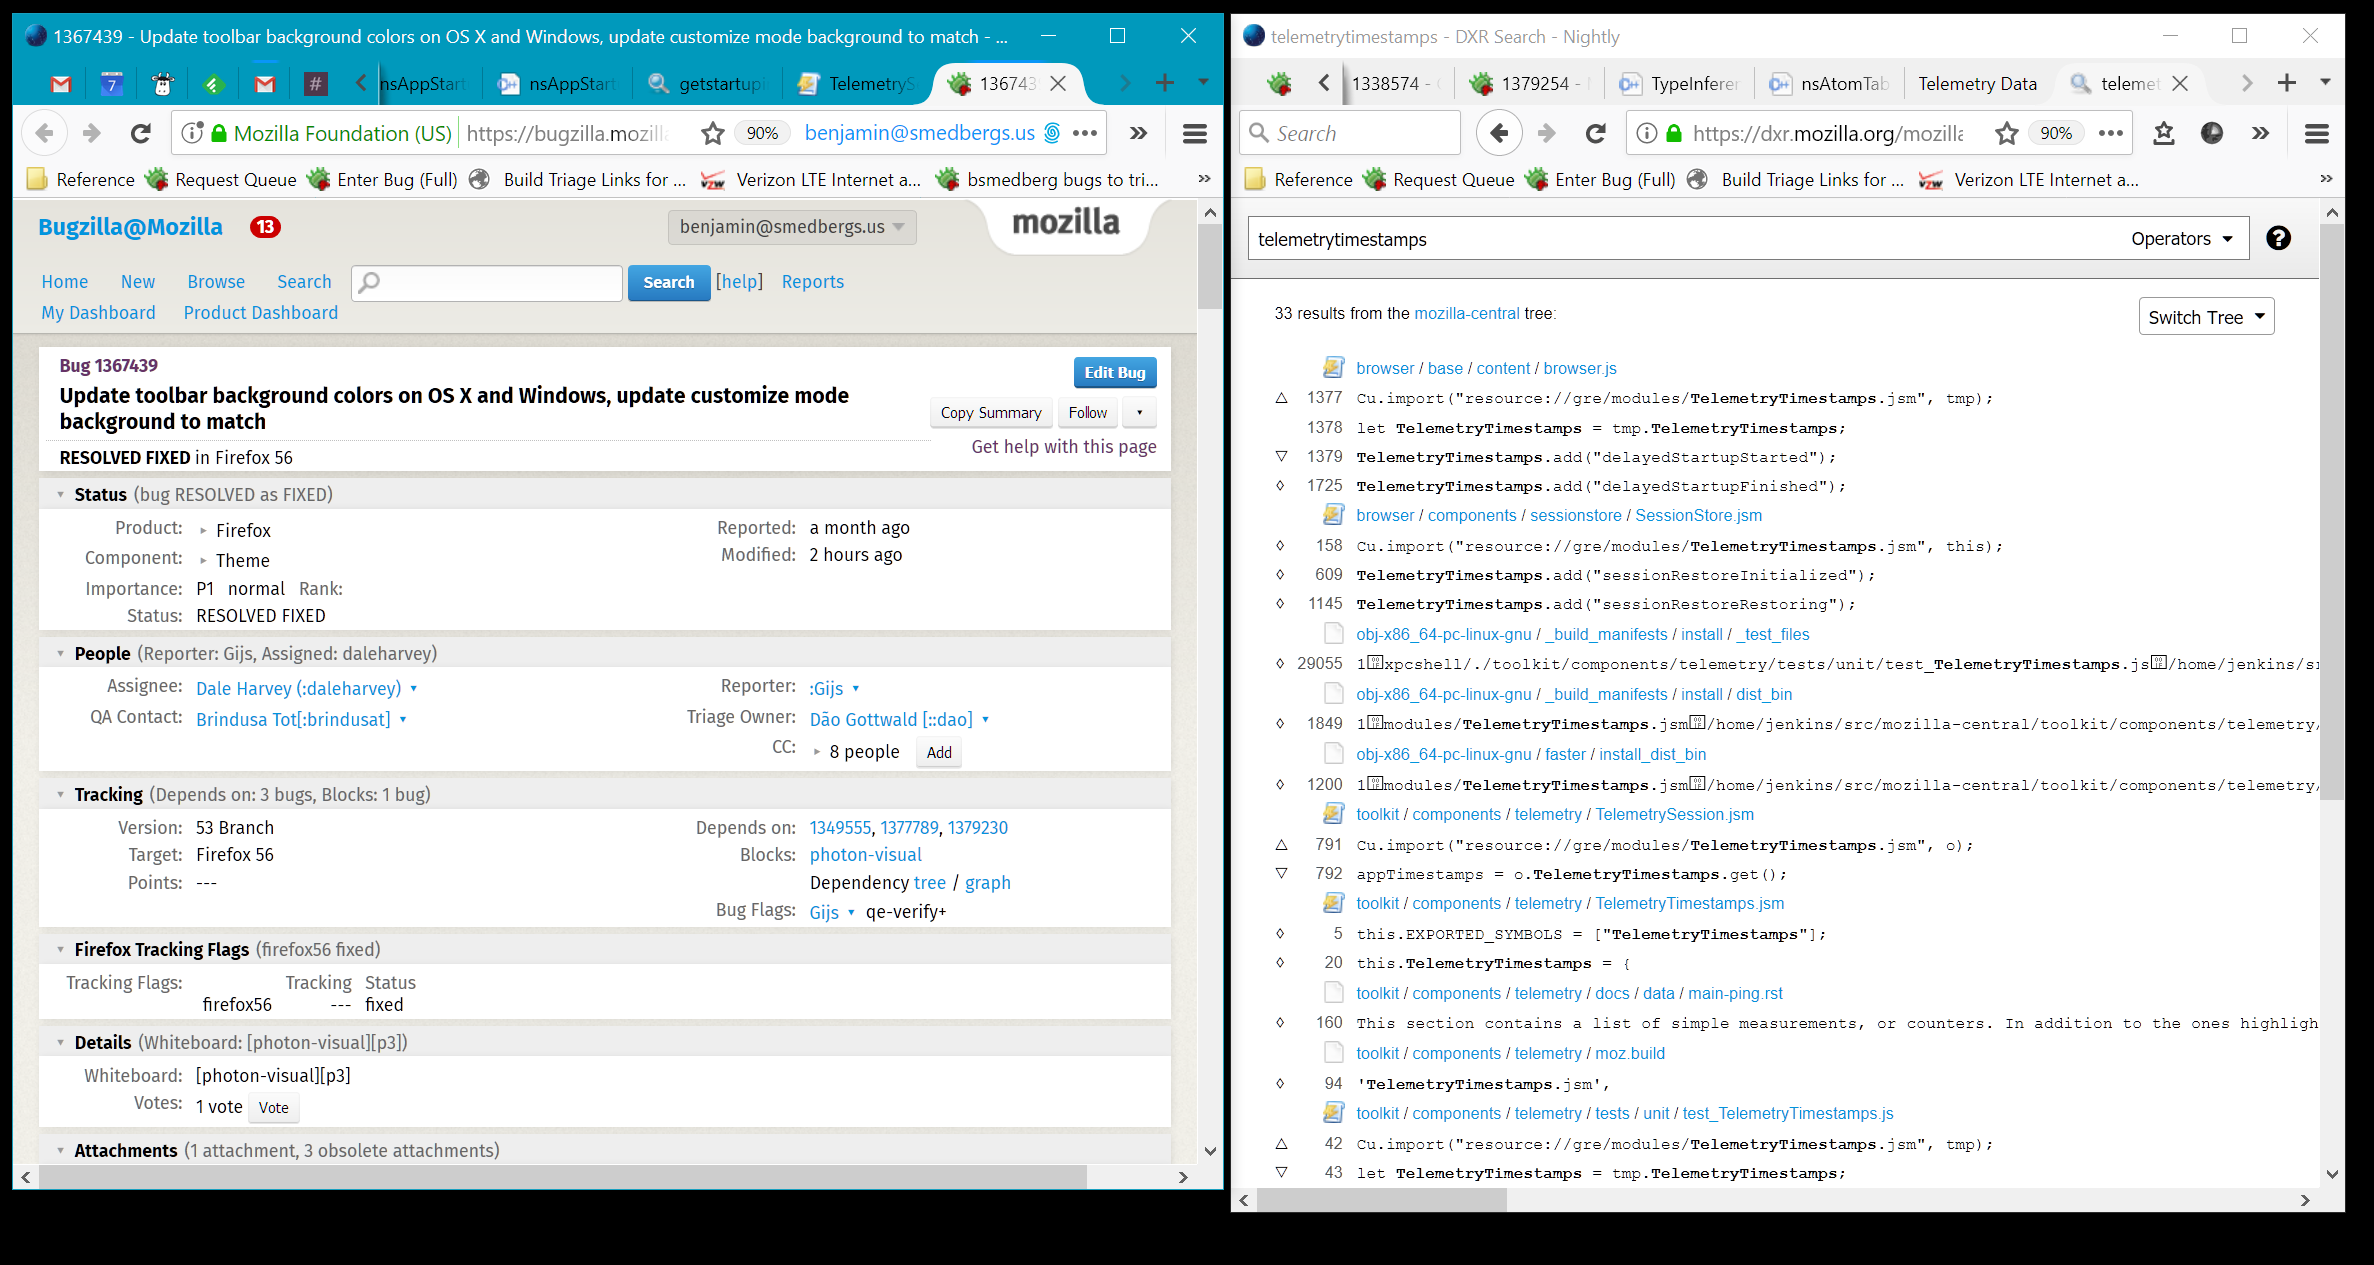
Task: Click the Nightly Search box in DXR window
Action: click(x=1351, y=133)
